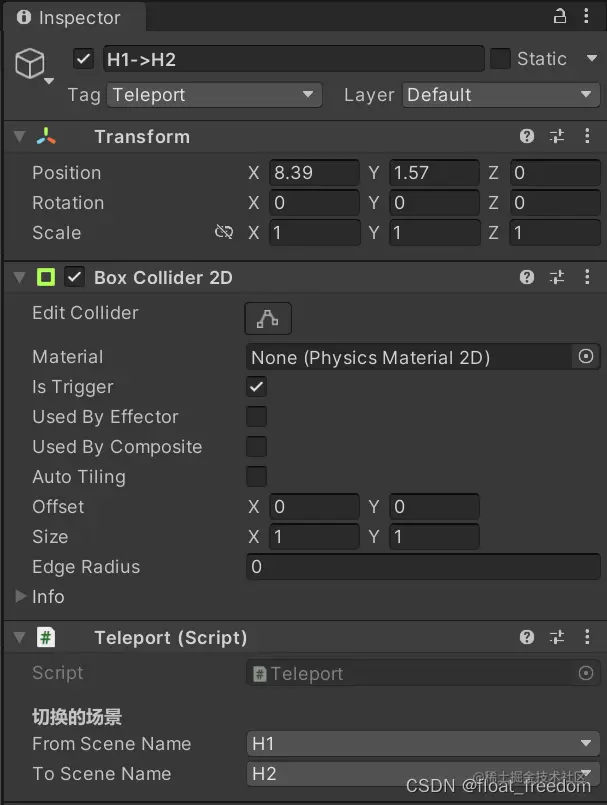
Task: Open Teleport script more options menu
Action: pyautogui.click(x=587, y=637)
